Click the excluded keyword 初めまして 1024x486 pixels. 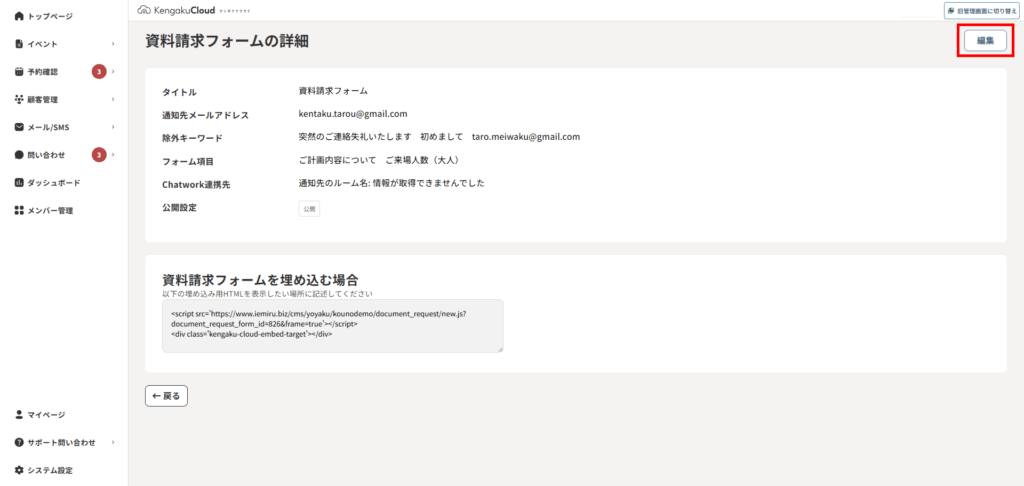pyautogui.click(x=441, y=137)
